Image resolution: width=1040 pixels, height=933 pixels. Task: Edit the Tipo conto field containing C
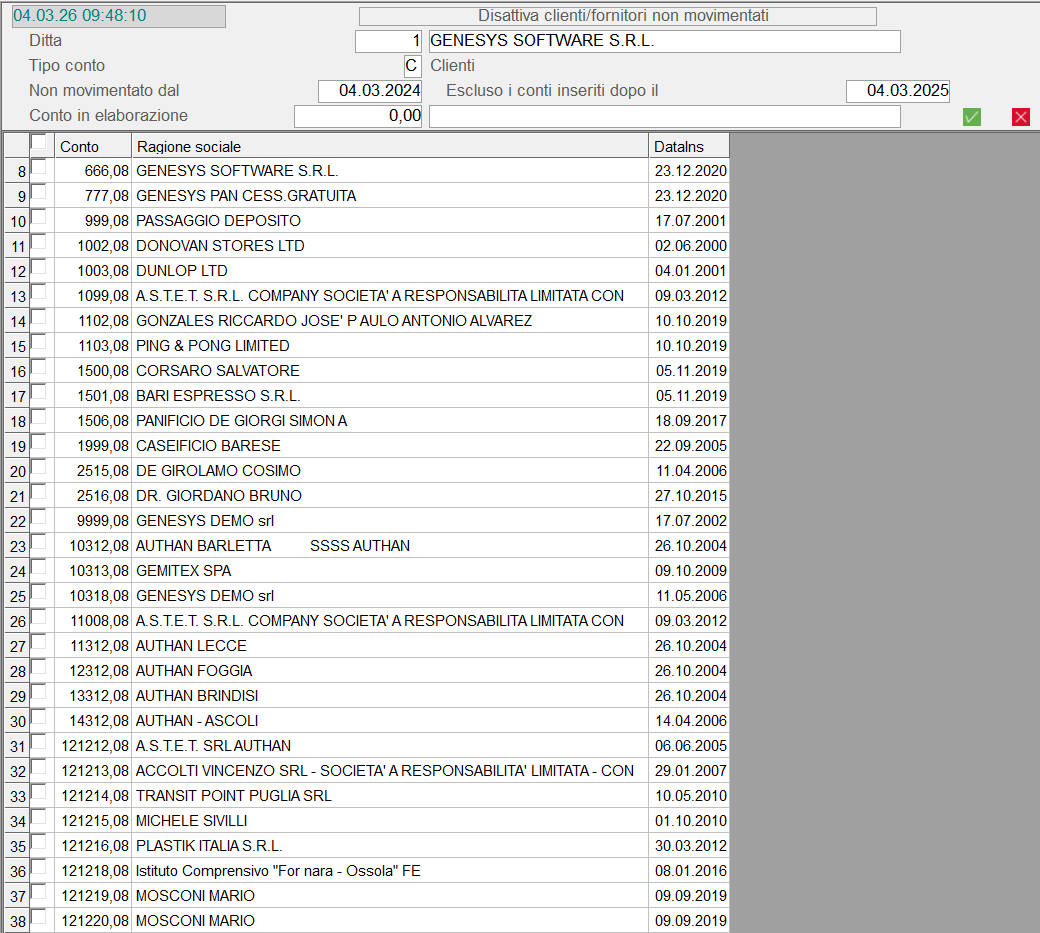click(x=412, y=66)
